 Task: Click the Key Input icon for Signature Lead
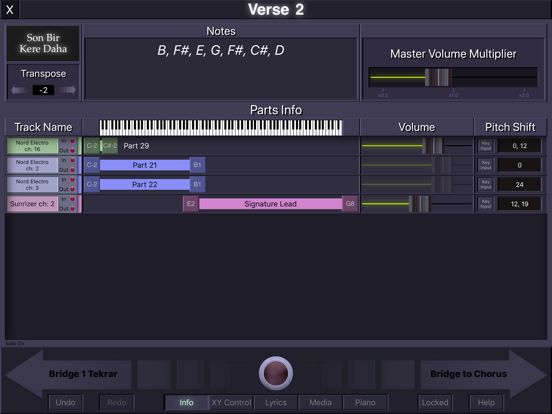(486, 204)
